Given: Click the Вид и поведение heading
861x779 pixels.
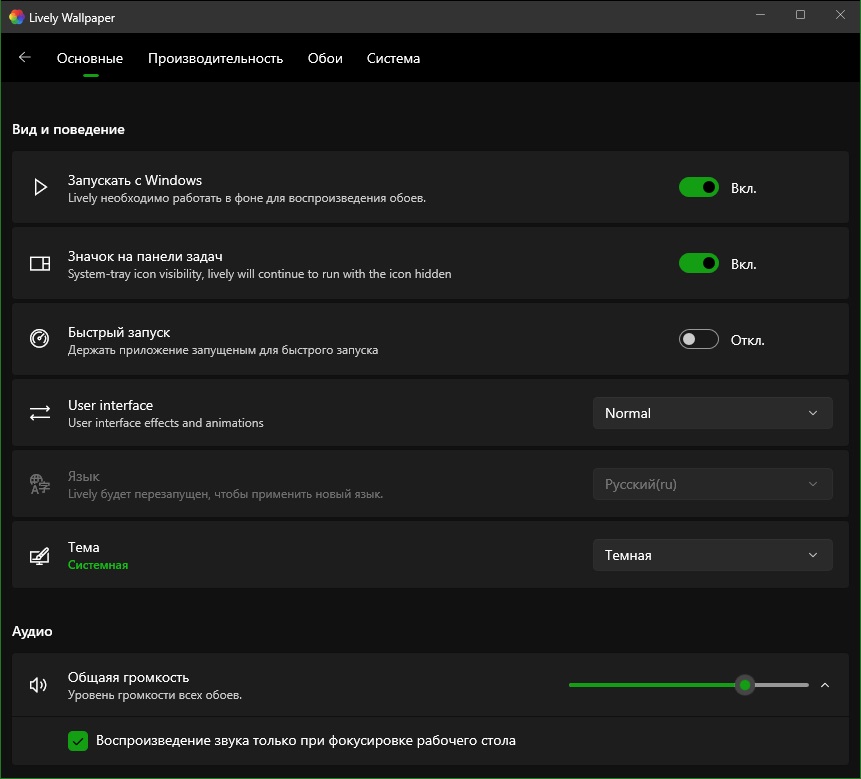Looking at the screenshot, I should [68, 130].
